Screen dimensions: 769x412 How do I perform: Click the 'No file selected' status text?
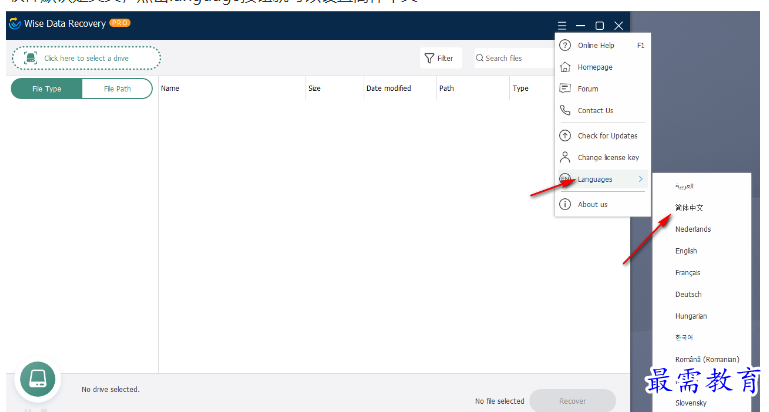499,401
